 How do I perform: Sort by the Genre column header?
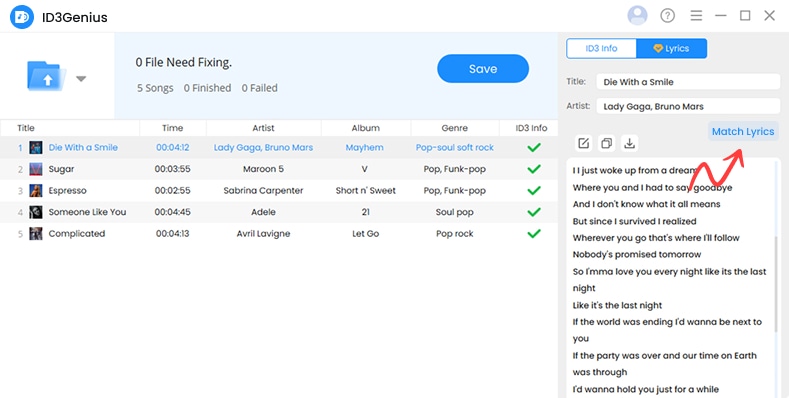click(x=454, y=128)
